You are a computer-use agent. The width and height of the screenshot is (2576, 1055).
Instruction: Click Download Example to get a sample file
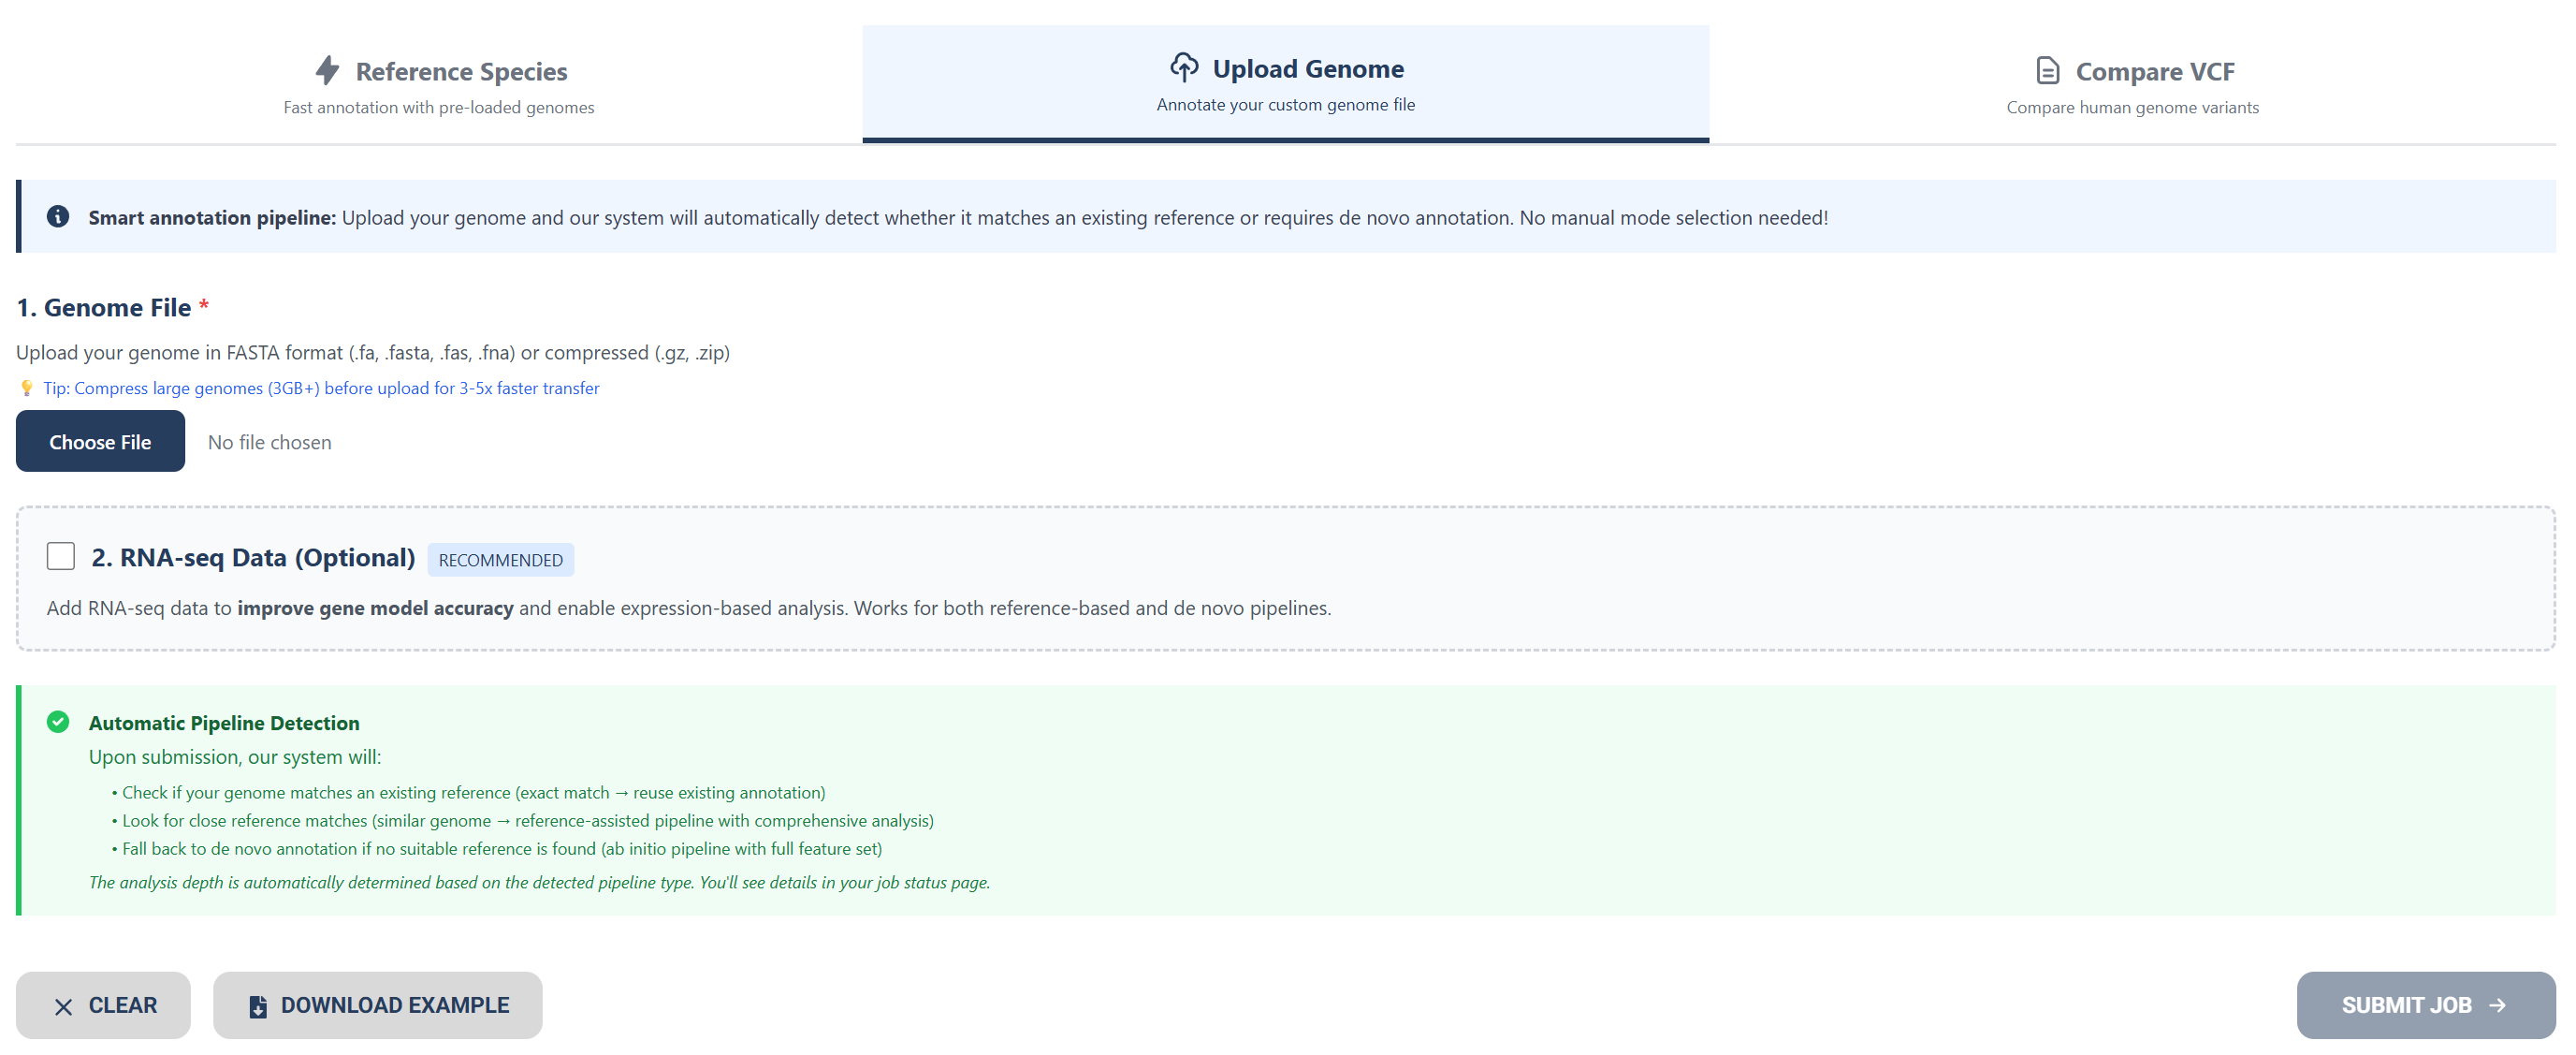pyautogui.click(x=377, y=1005)
